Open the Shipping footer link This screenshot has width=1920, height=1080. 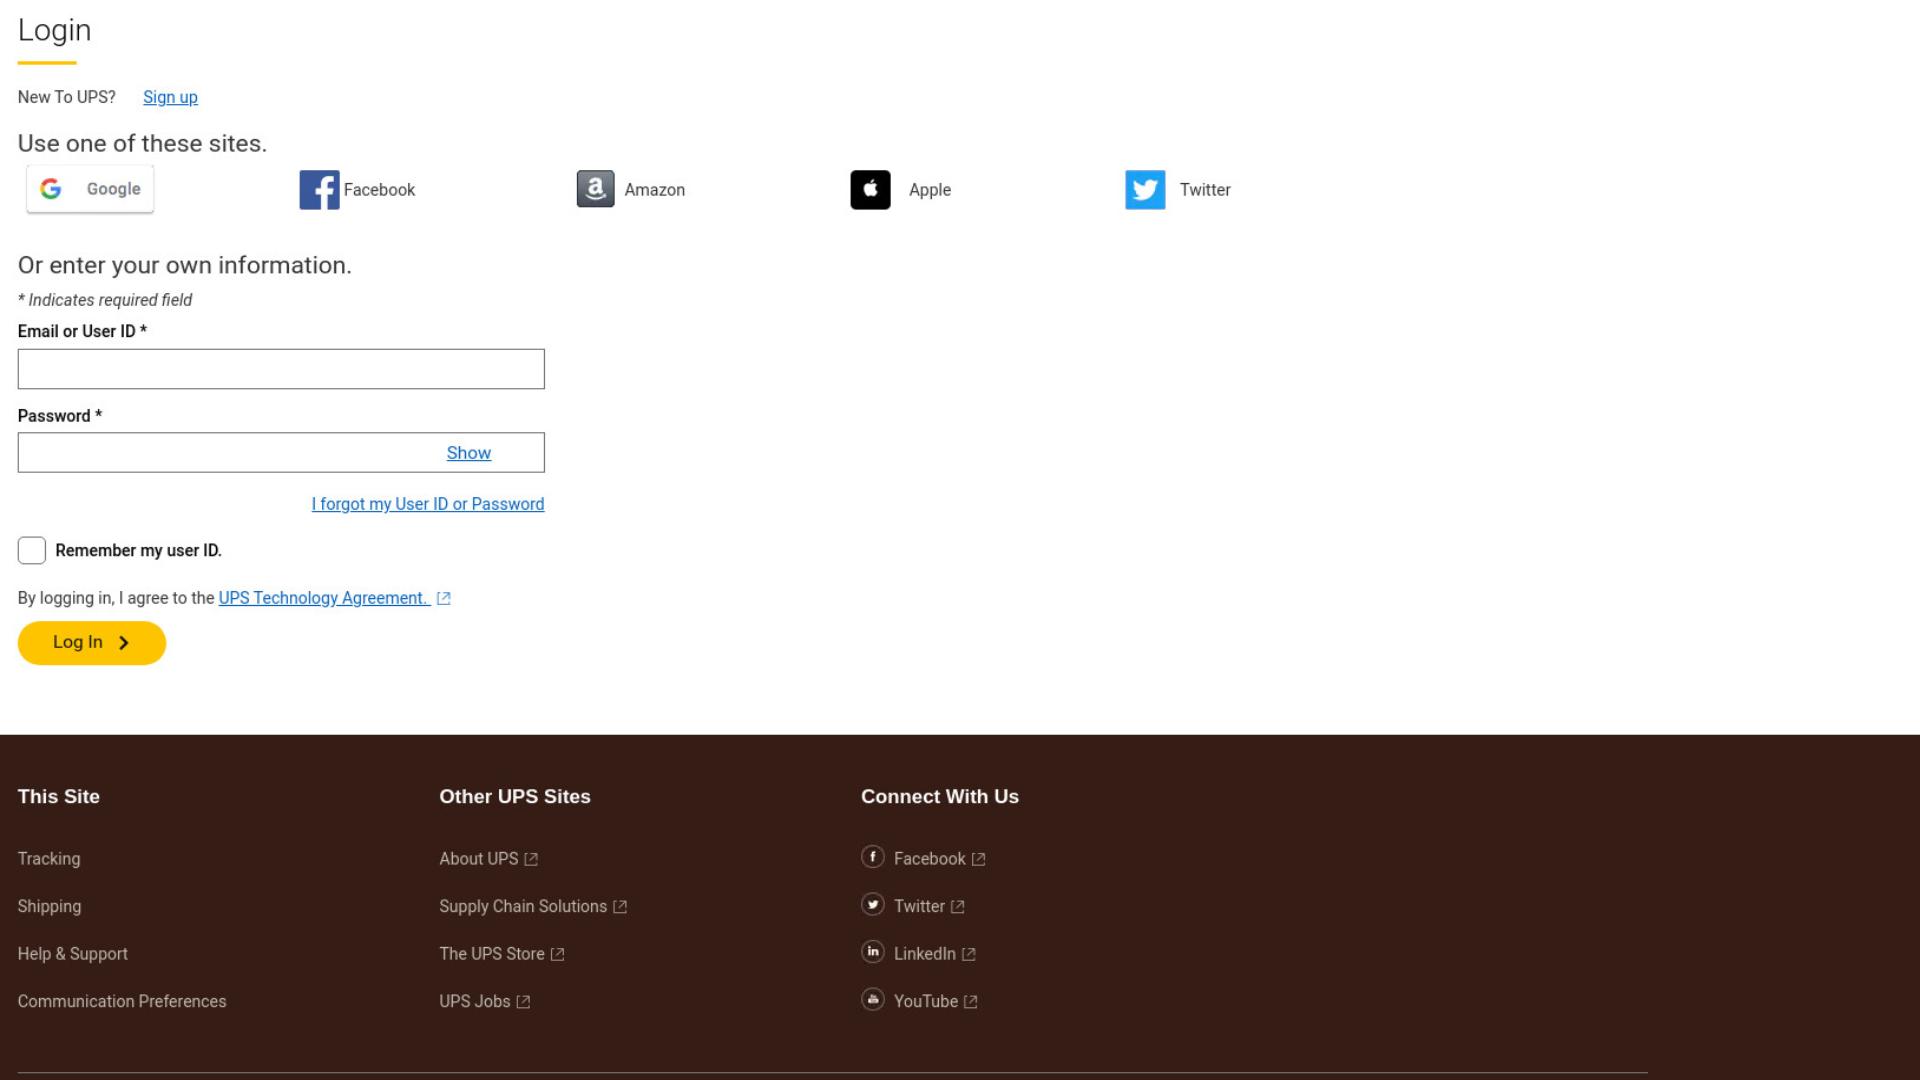[x=49, y=906]
